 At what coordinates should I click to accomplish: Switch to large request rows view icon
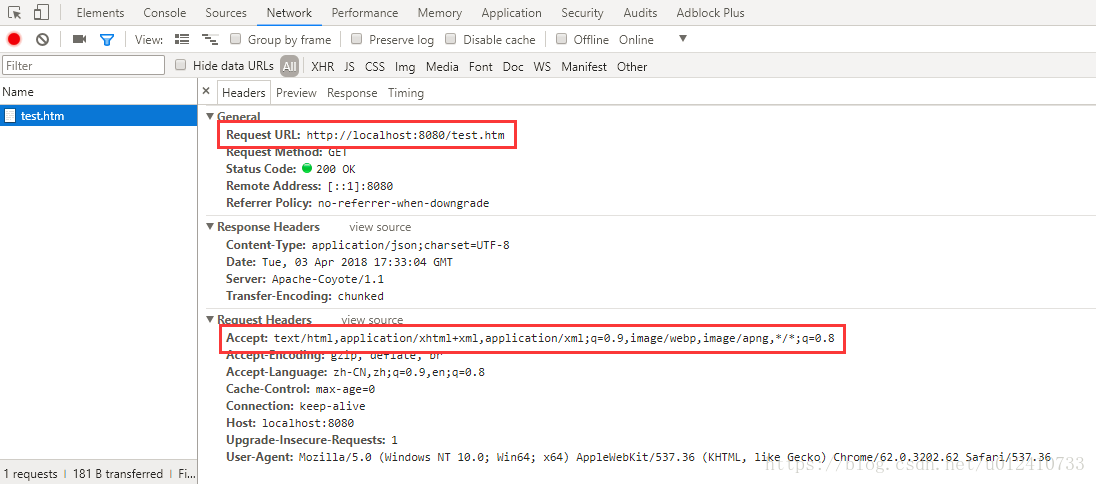182,39
